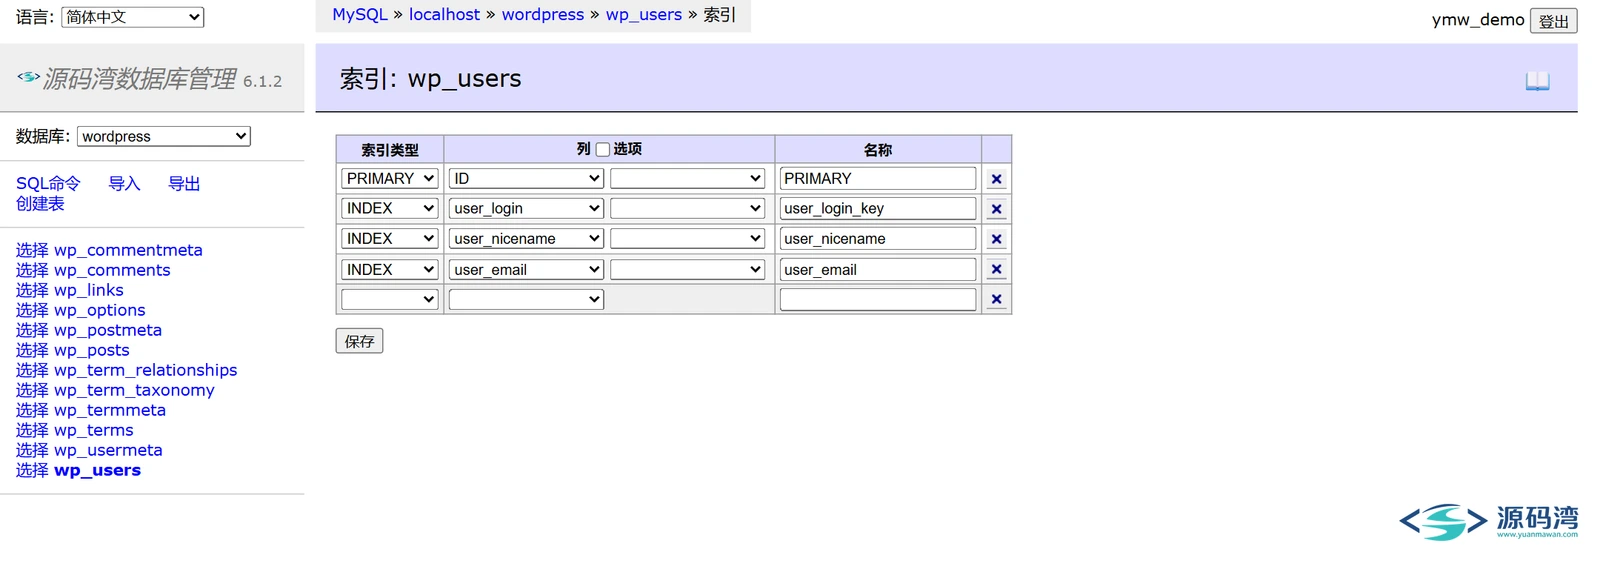Screen dimensions: 1600x561
Task: Click the user_login_key name input field
Action: [x=878, y=208]
